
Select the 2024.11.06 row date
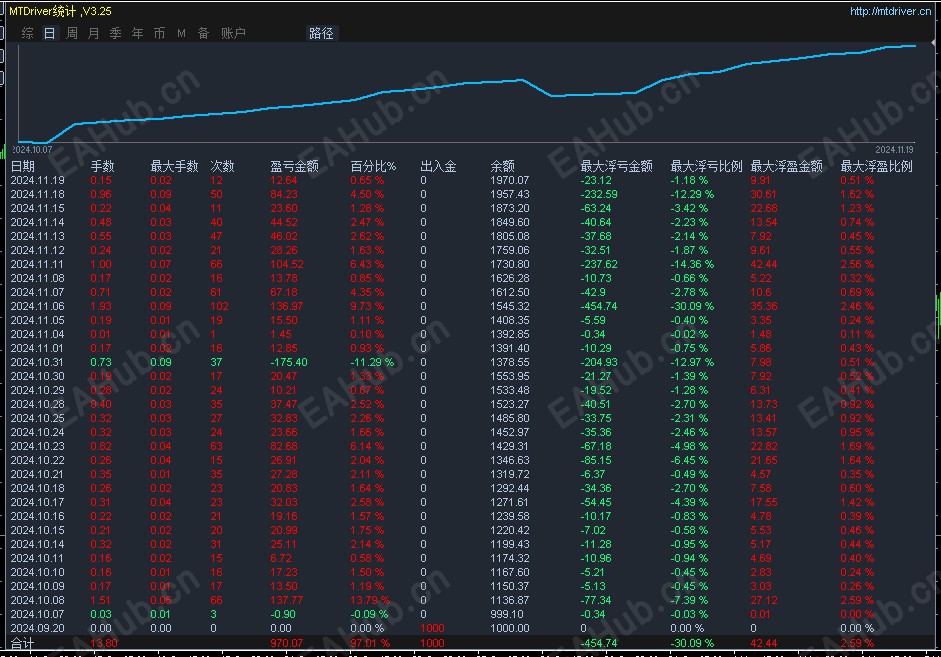click(37, 307)
